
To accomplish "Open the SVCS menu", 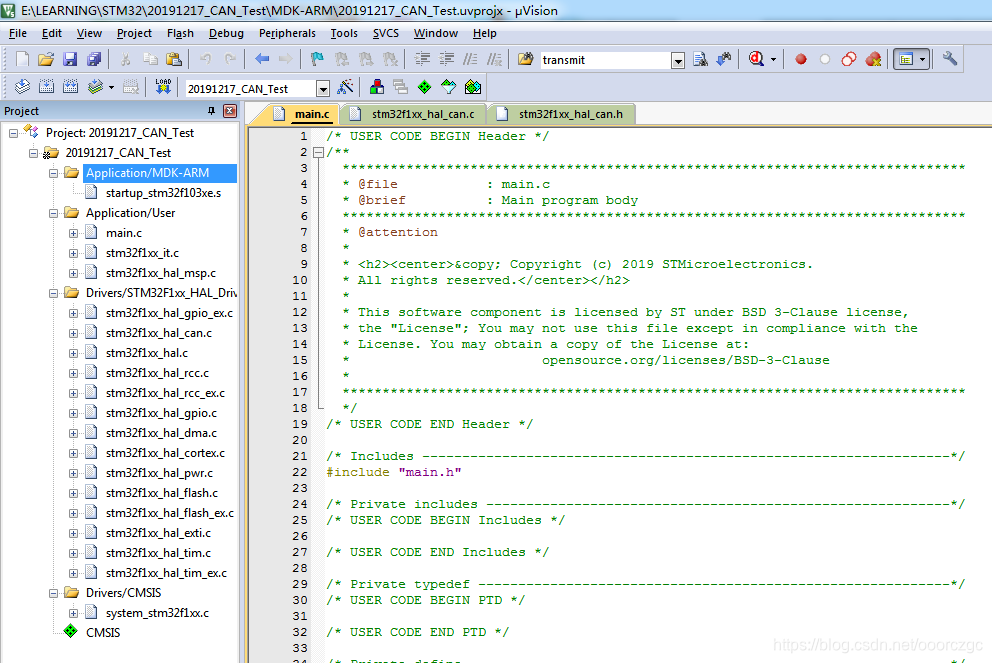I will coord(385,34).
